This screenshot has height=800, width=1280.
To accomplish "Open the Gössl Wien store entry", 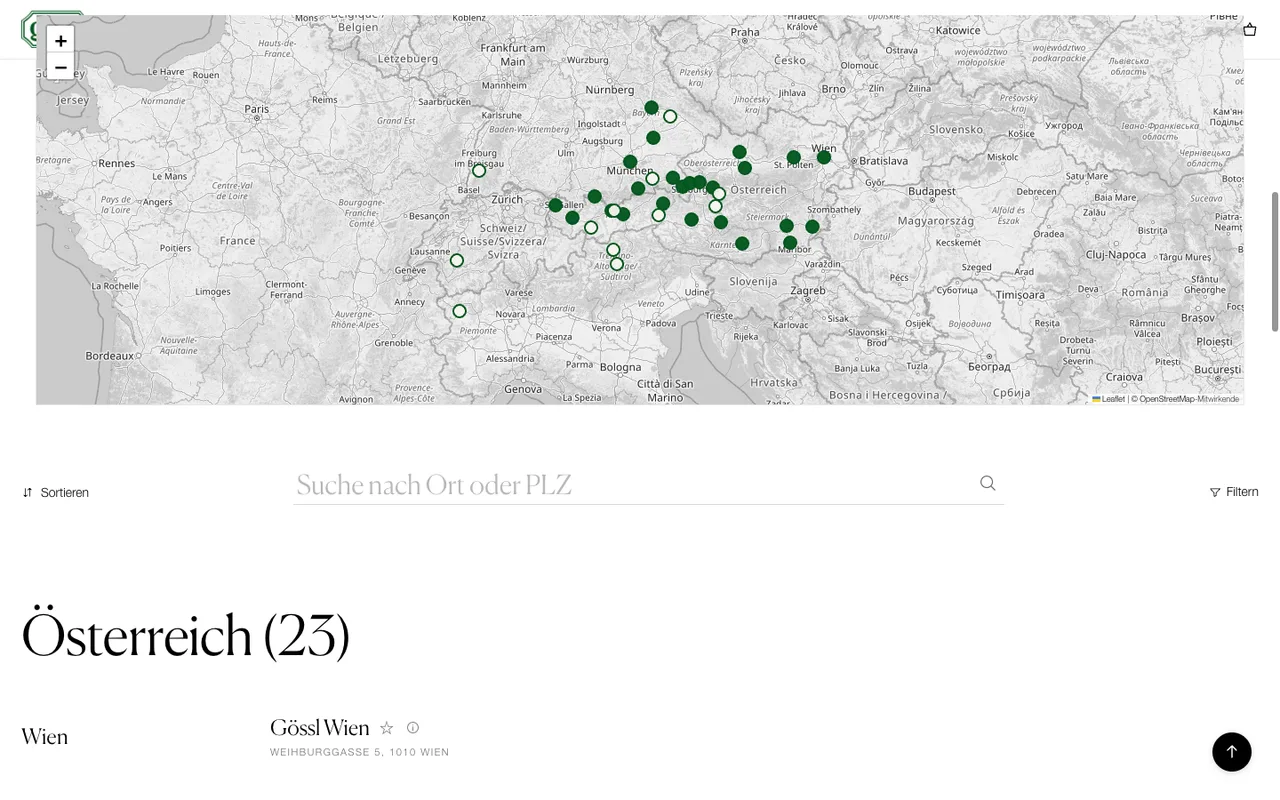I will pyautogui.click(x=320, y=728).
